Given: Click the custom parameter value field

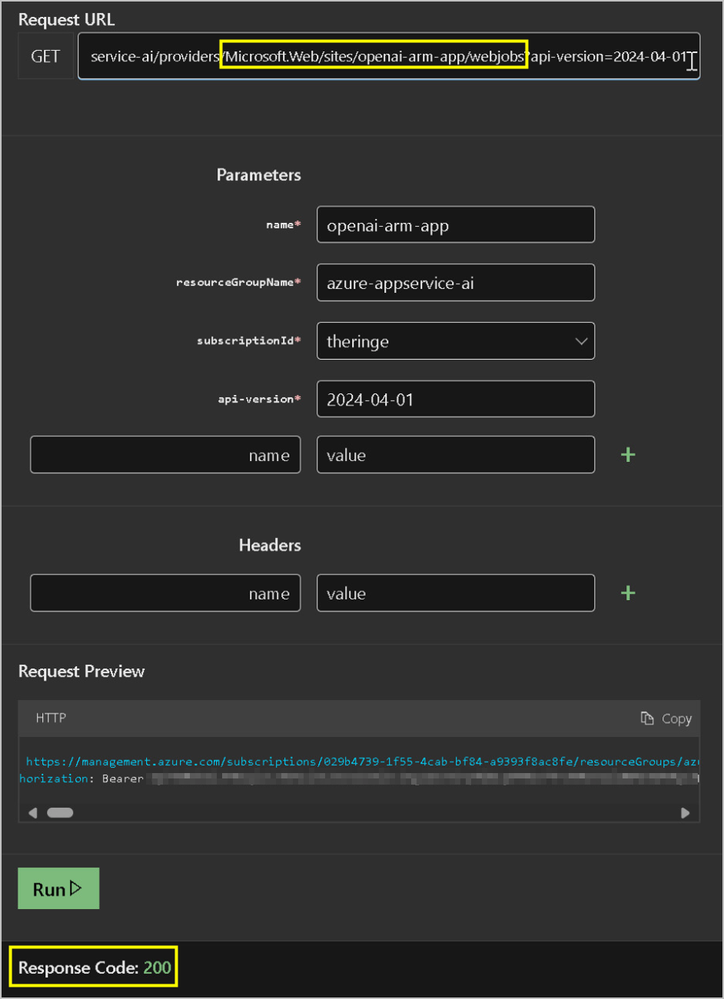Looking at the screenshot, I should [456, 454].
